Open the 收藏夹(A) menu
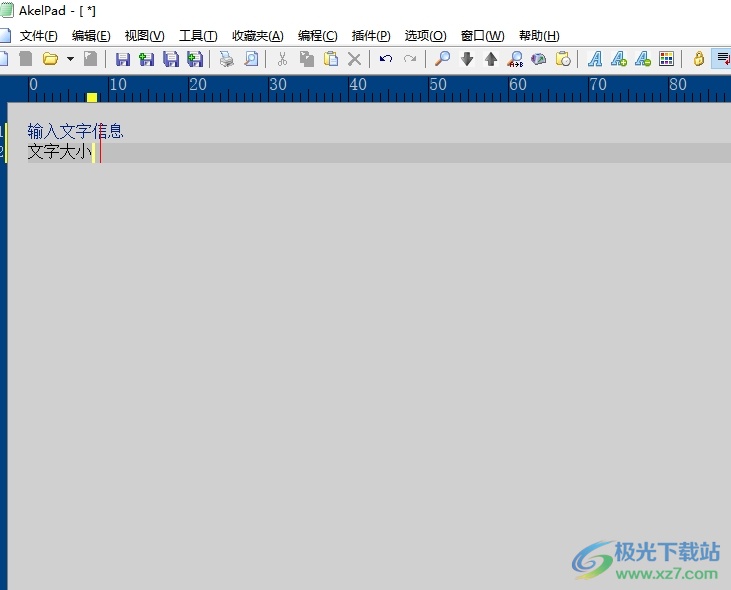731x590 pixels. point(258,35)
